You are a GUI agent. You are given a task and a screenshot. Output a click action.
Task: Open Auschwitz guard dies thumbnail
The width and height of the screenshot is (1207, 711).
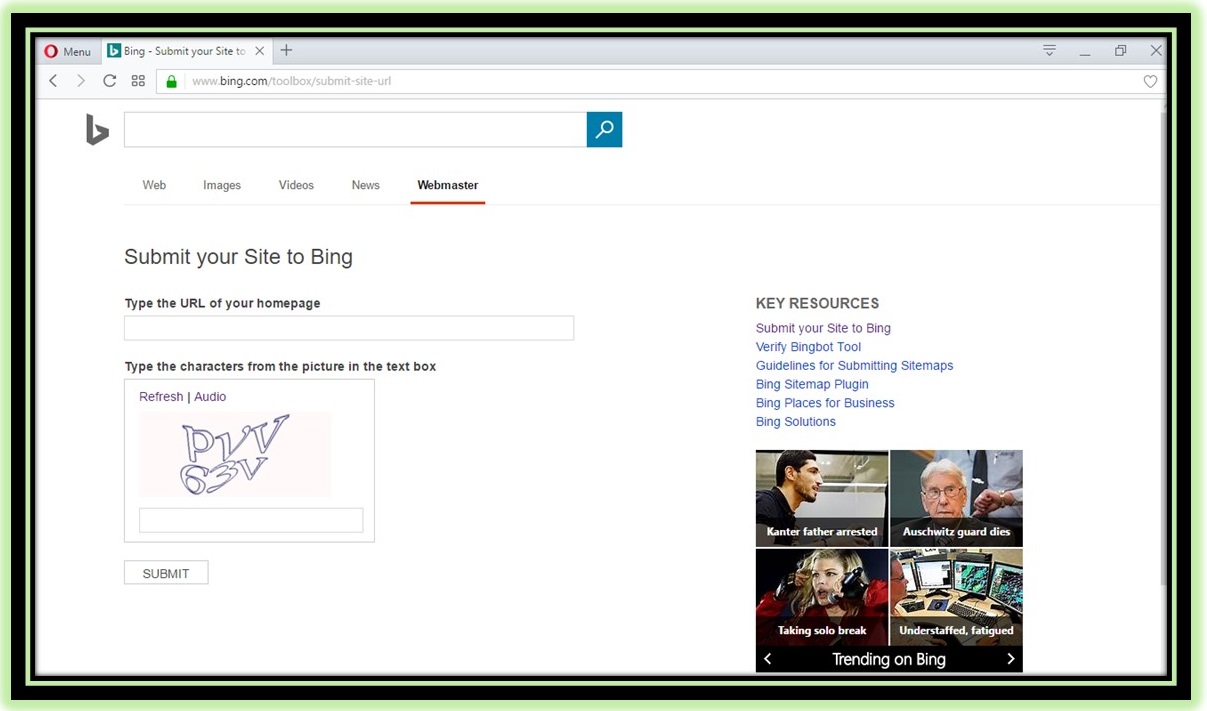[956, 498]
